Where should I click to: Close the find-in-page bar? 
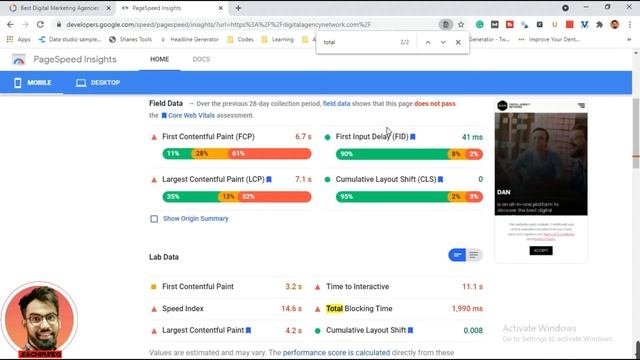tap(458, 42)
